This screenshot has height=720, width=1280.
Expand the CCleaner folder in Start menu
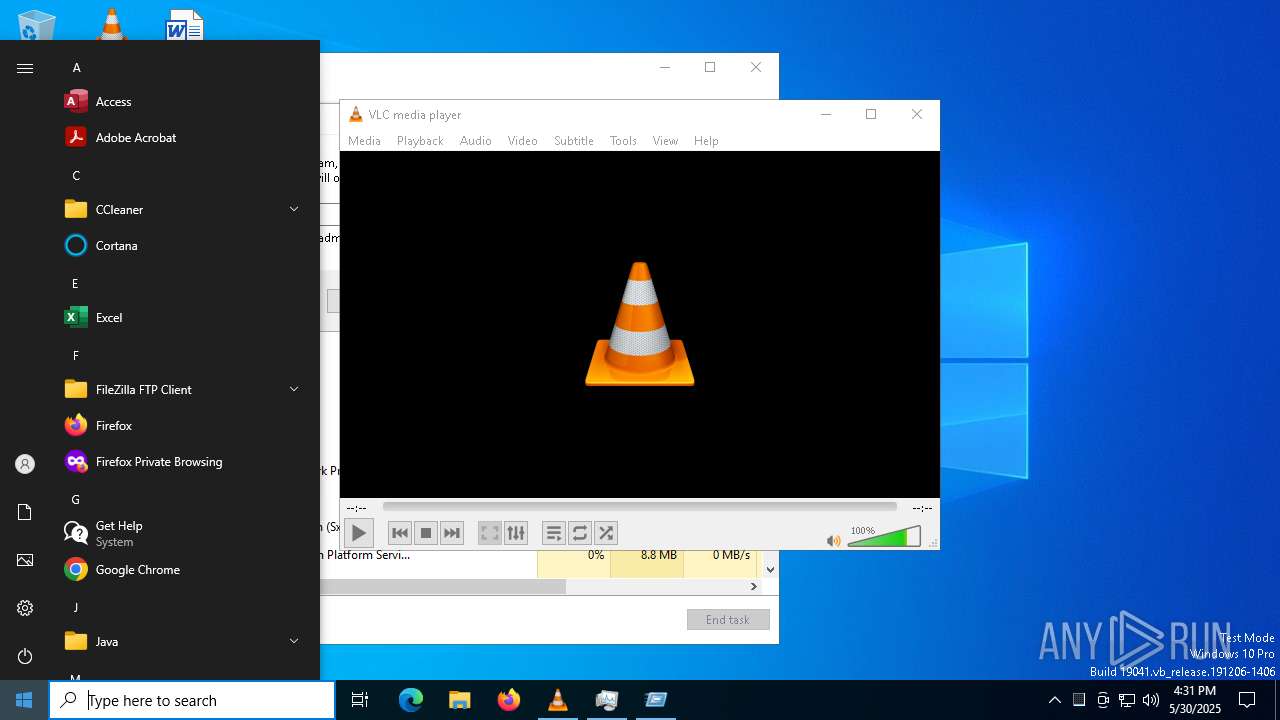184,210
